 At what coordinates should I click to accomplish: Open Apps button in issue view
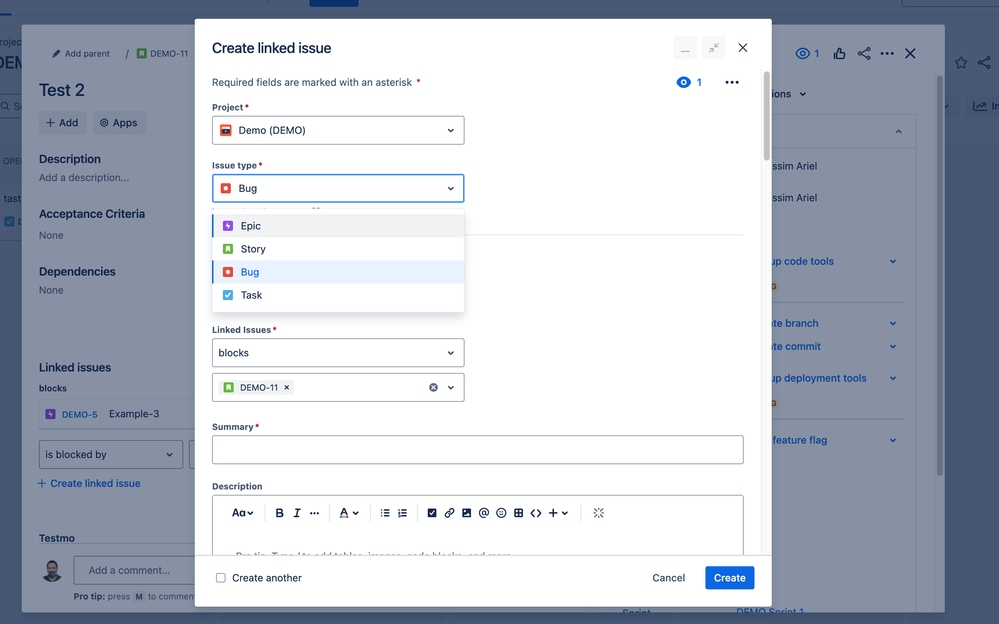pyautogui.click(x=119, y=123)
